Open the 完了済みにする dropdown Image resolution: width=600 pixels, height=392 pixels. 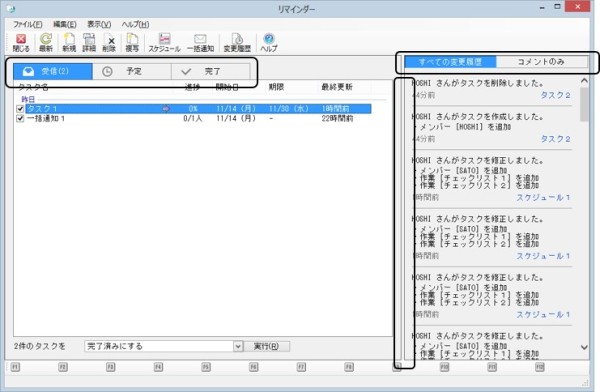click(238, 346)
